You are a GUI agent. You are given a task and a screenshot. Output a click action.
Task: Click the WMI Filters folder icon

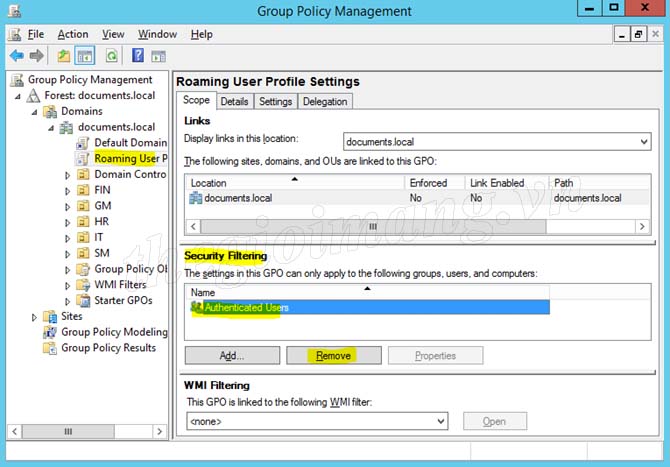pyautogui.click(x=83, y=285)
